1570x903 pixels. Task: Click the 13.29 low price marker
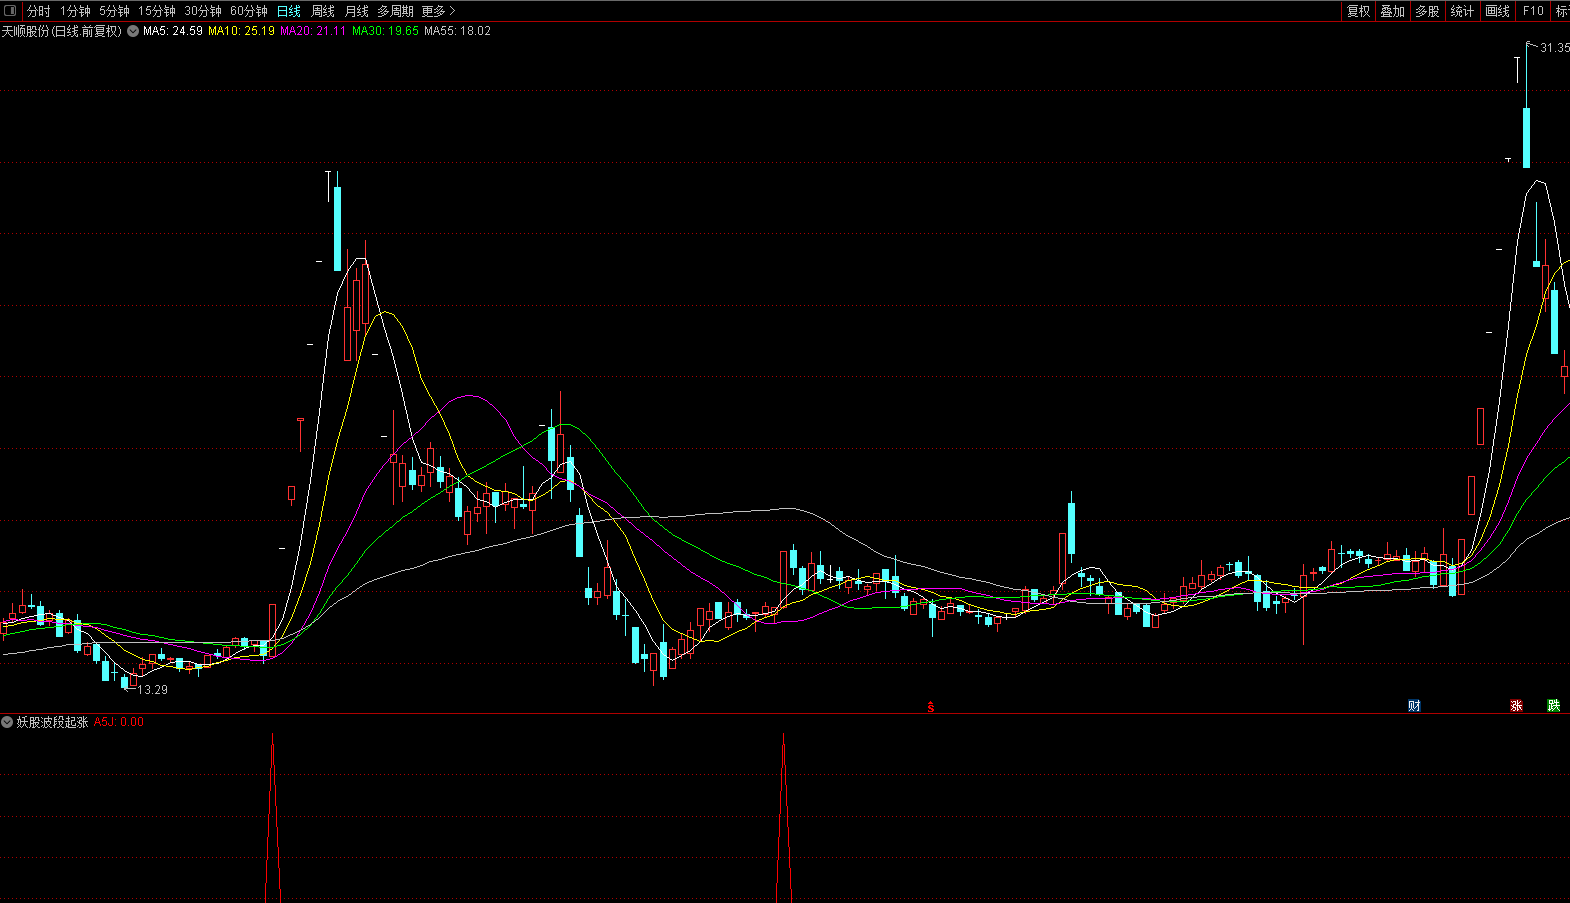[x=152, y=690]
